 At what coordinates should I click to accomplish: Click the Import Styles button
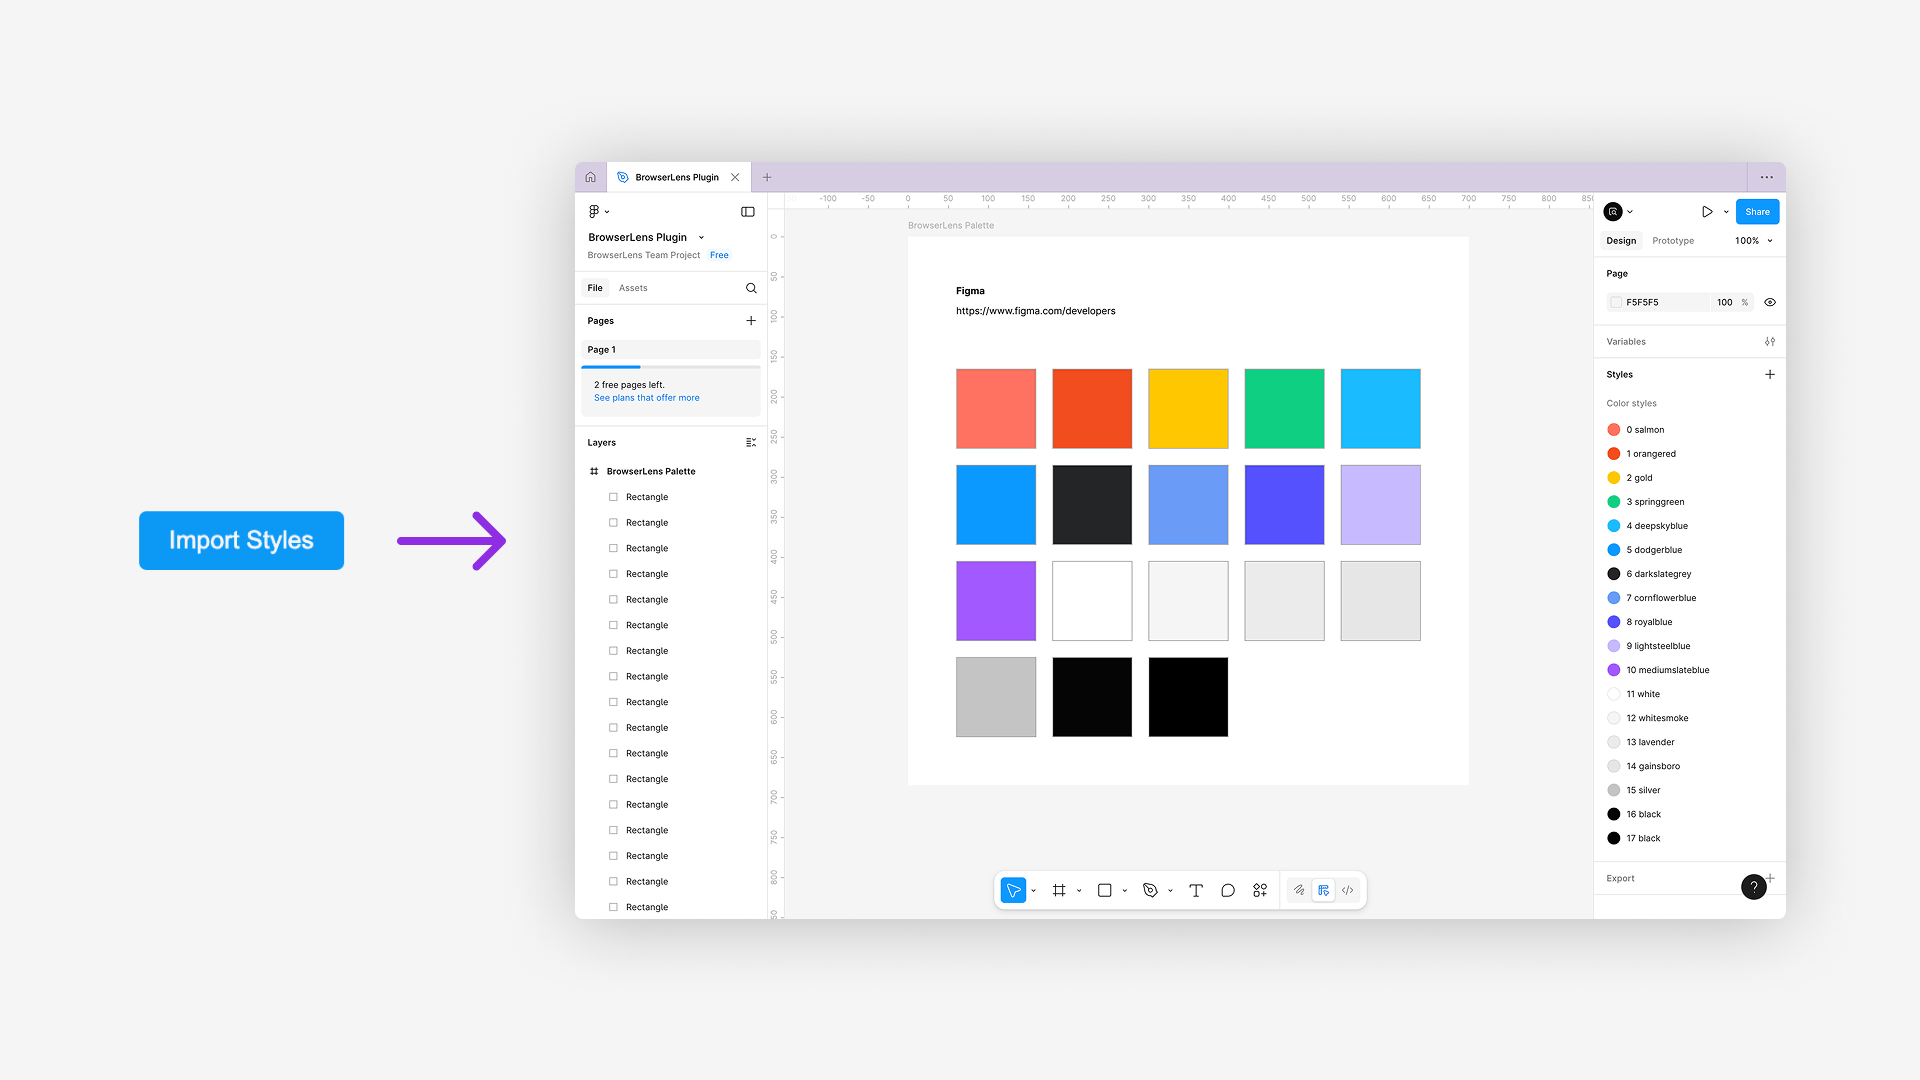point(241,541)
